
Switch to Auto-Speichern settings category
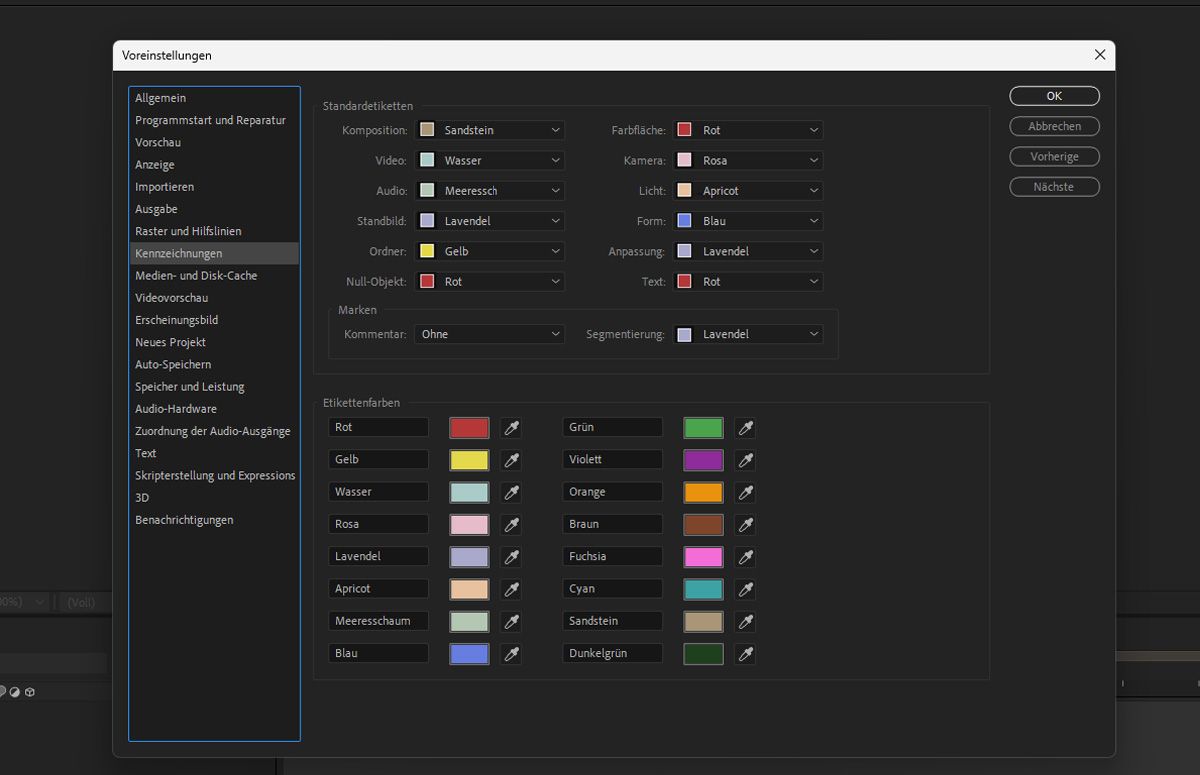[173, 364]
